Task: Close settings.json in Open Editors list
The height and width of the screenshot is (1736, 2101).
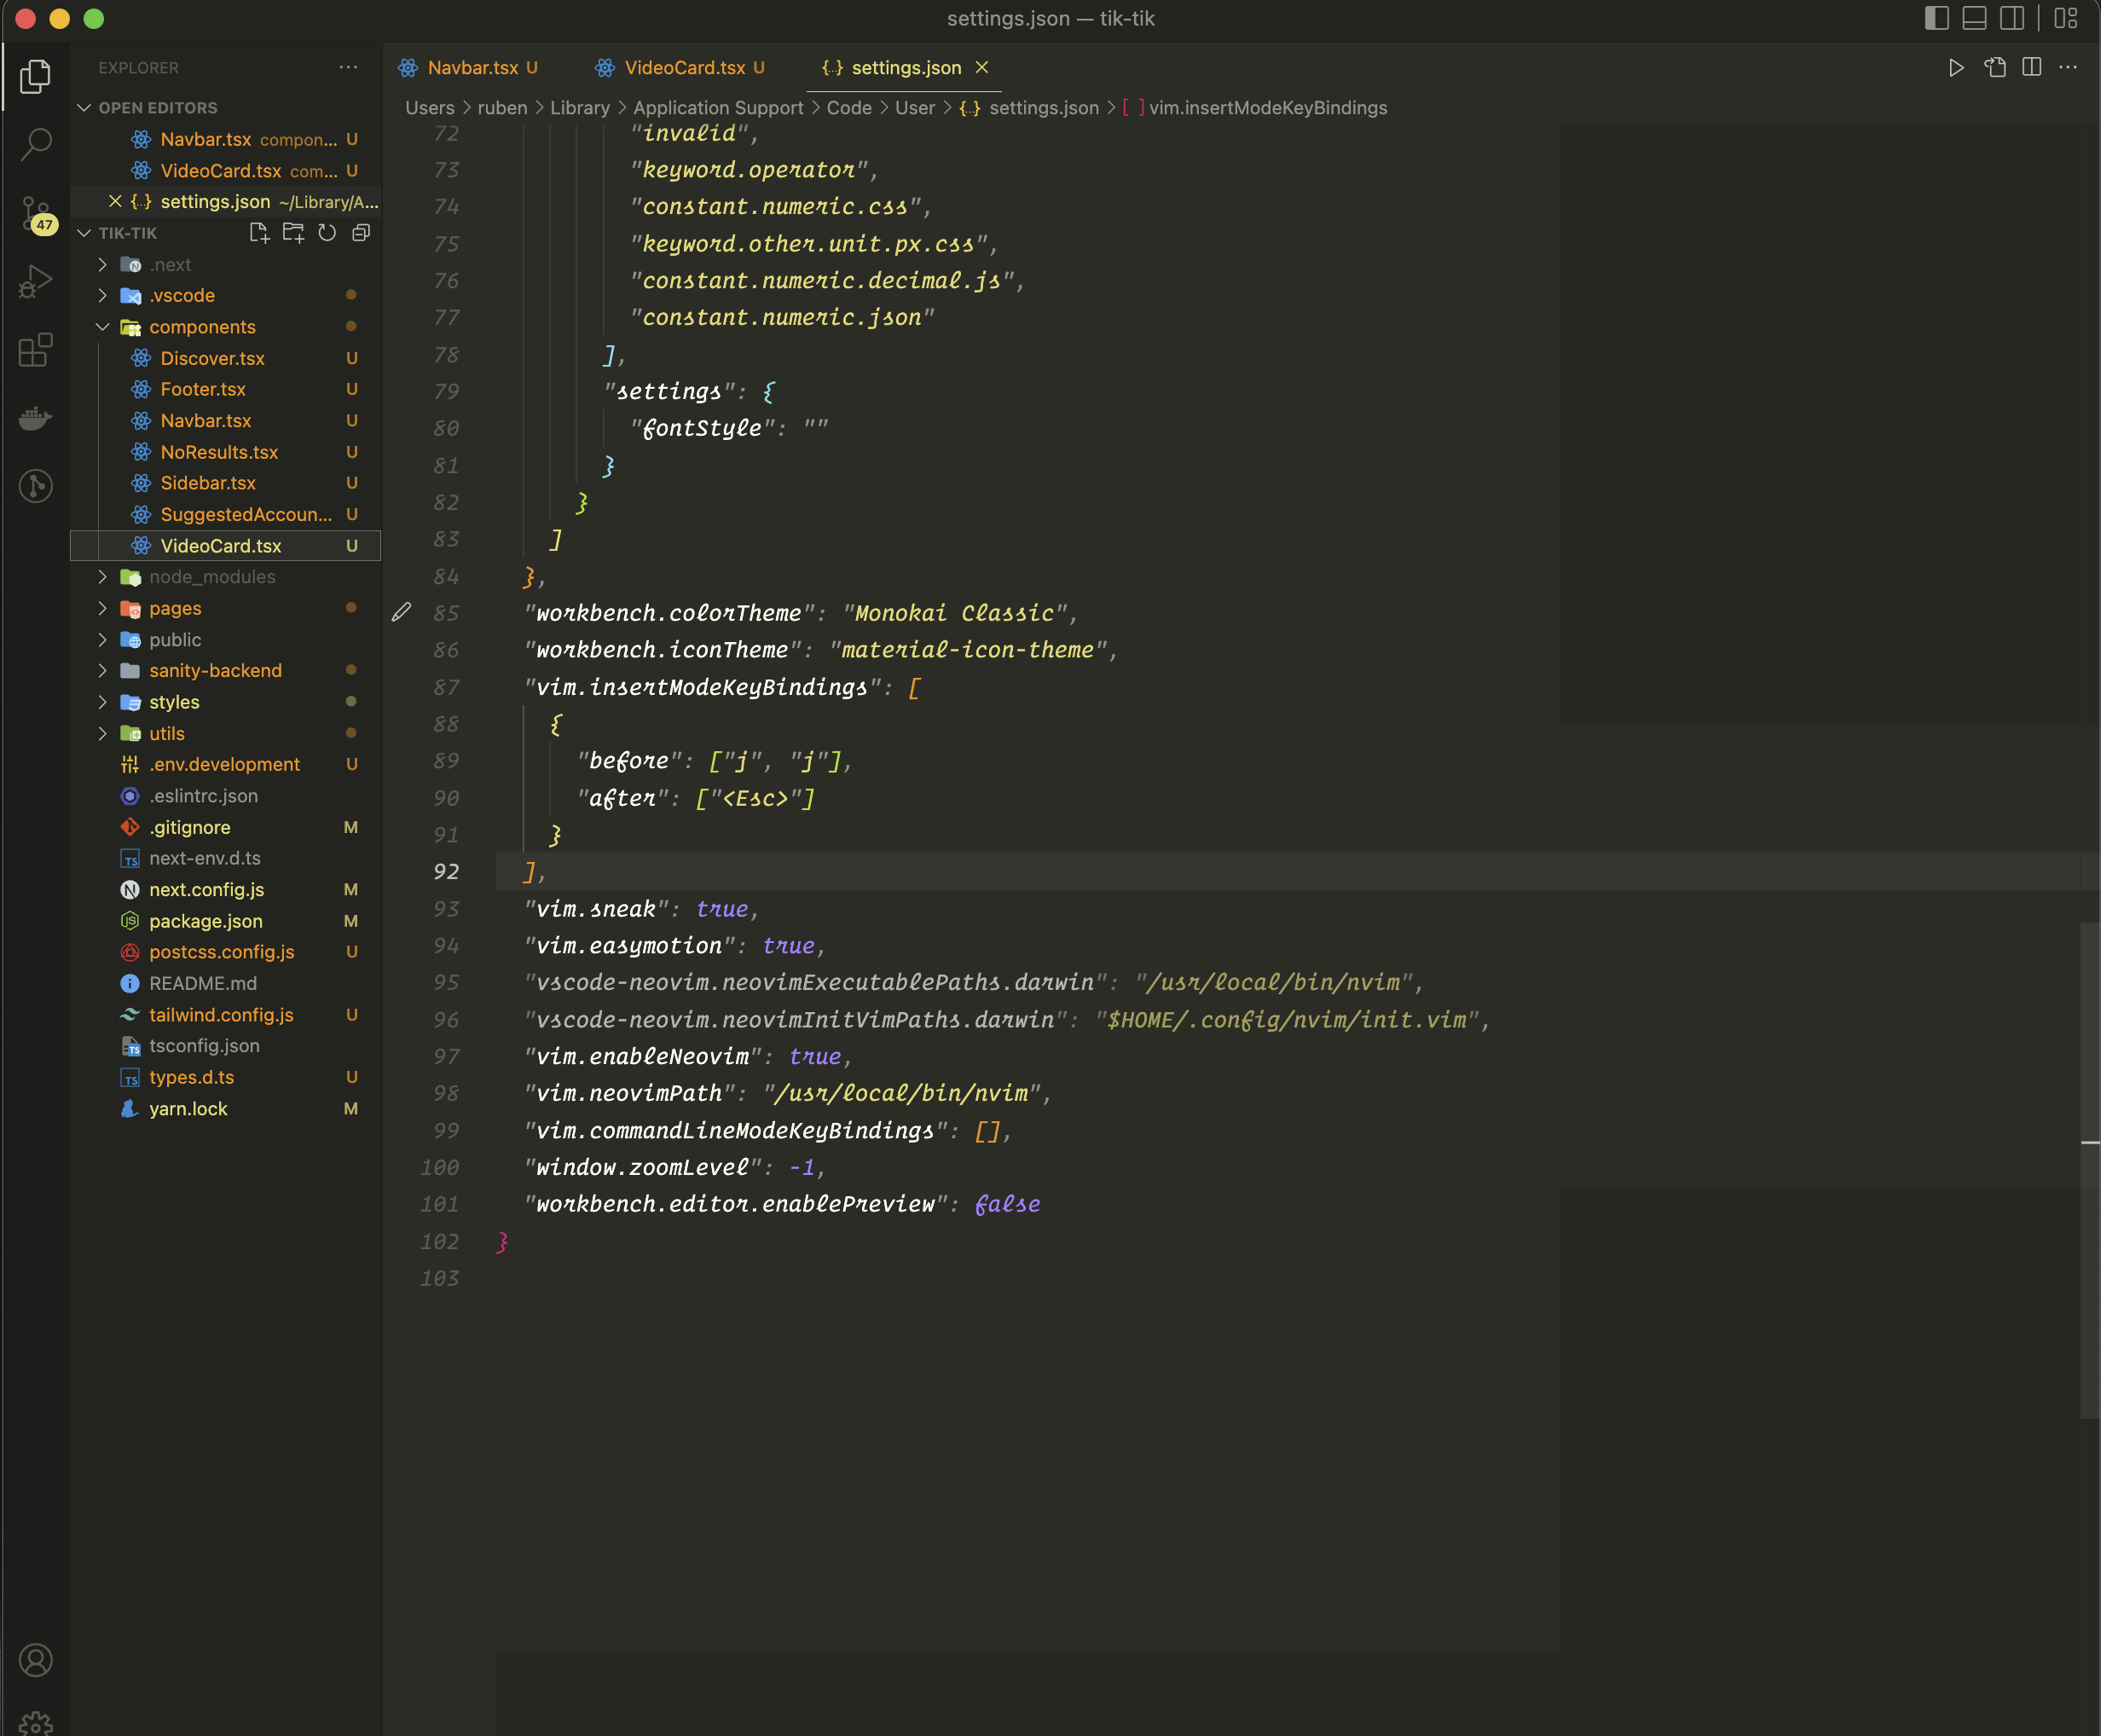Action: tap(115, 202)
